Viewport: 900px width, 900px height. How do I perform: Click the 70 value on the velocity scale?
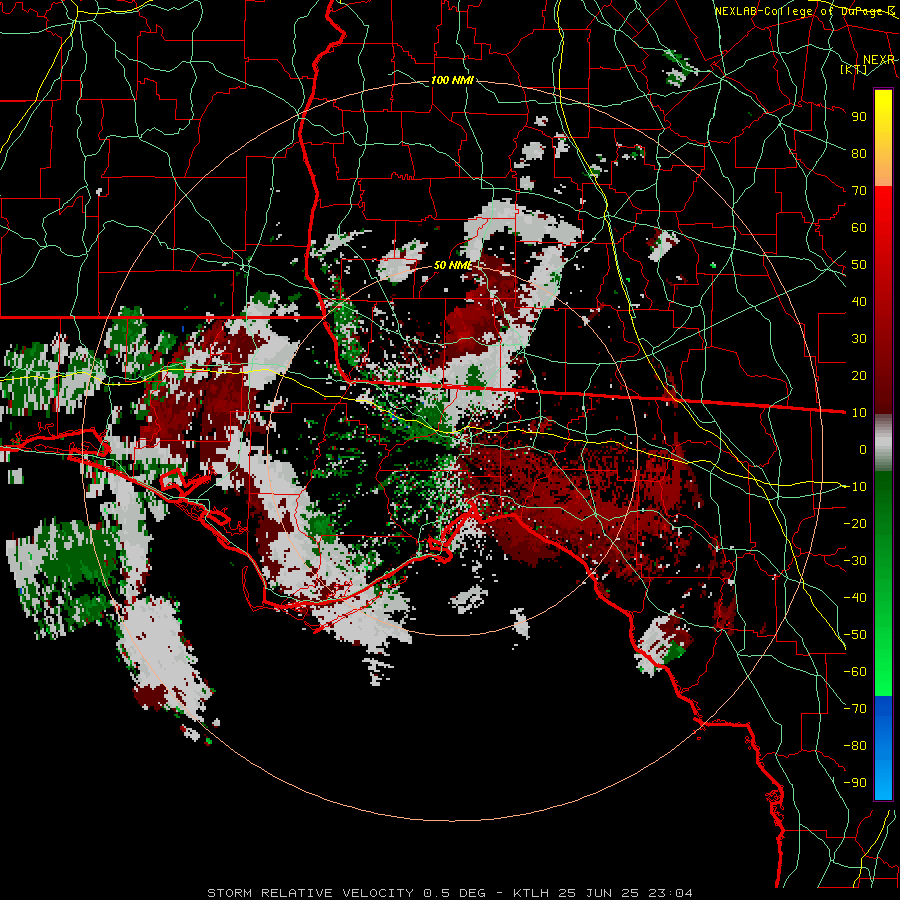[x=859, y=191]
